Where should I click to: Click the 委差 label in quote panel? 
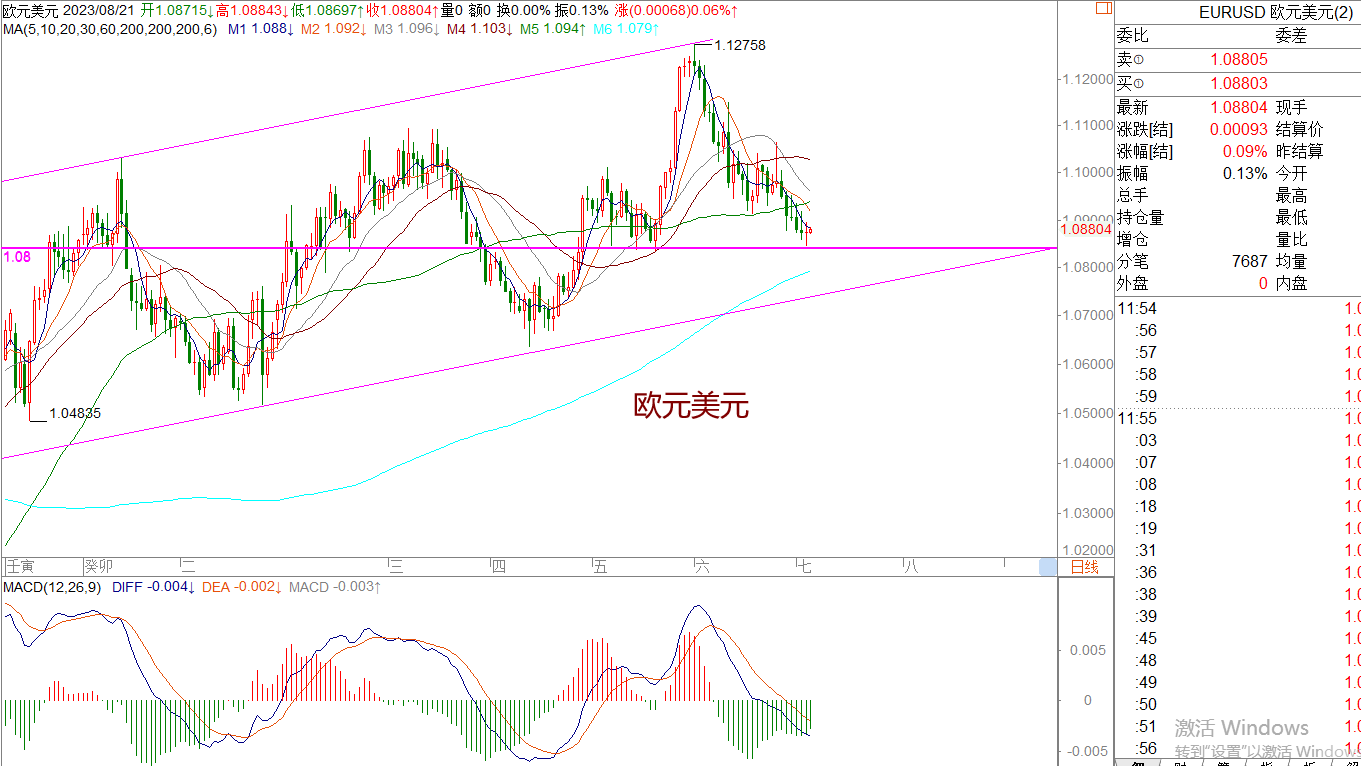tap(1291, 36)
